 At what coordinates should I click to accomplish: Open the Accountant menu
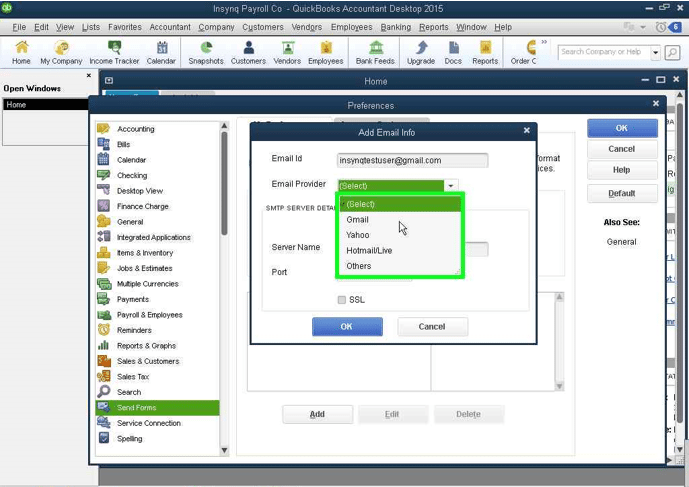tap(170, 27)
